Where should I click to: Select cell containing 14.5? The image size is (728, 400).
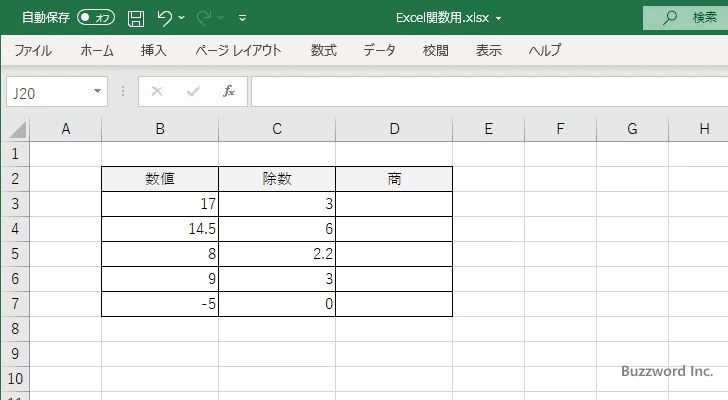tap(160, 229)
